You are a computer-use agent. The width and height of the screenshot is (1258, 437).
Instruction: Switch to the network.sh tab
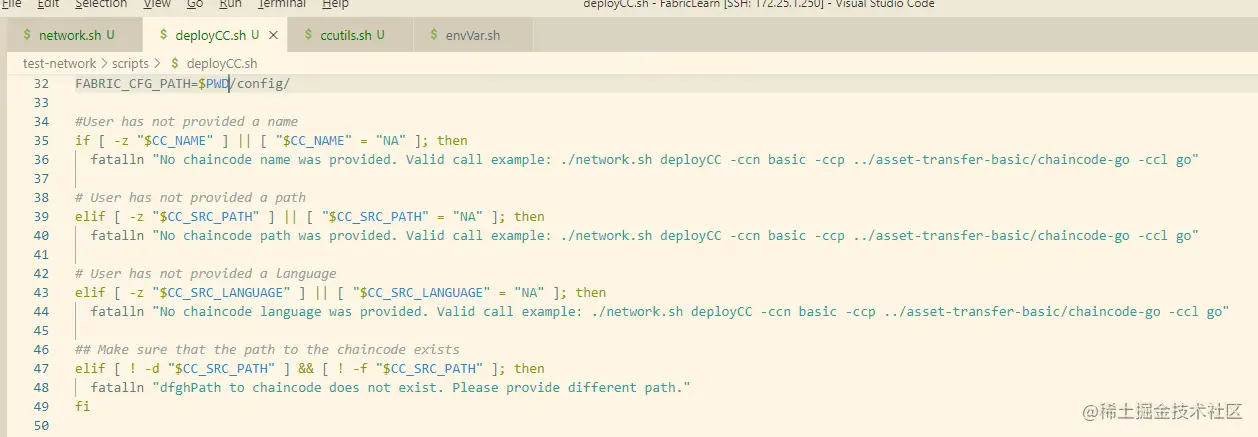68,35
